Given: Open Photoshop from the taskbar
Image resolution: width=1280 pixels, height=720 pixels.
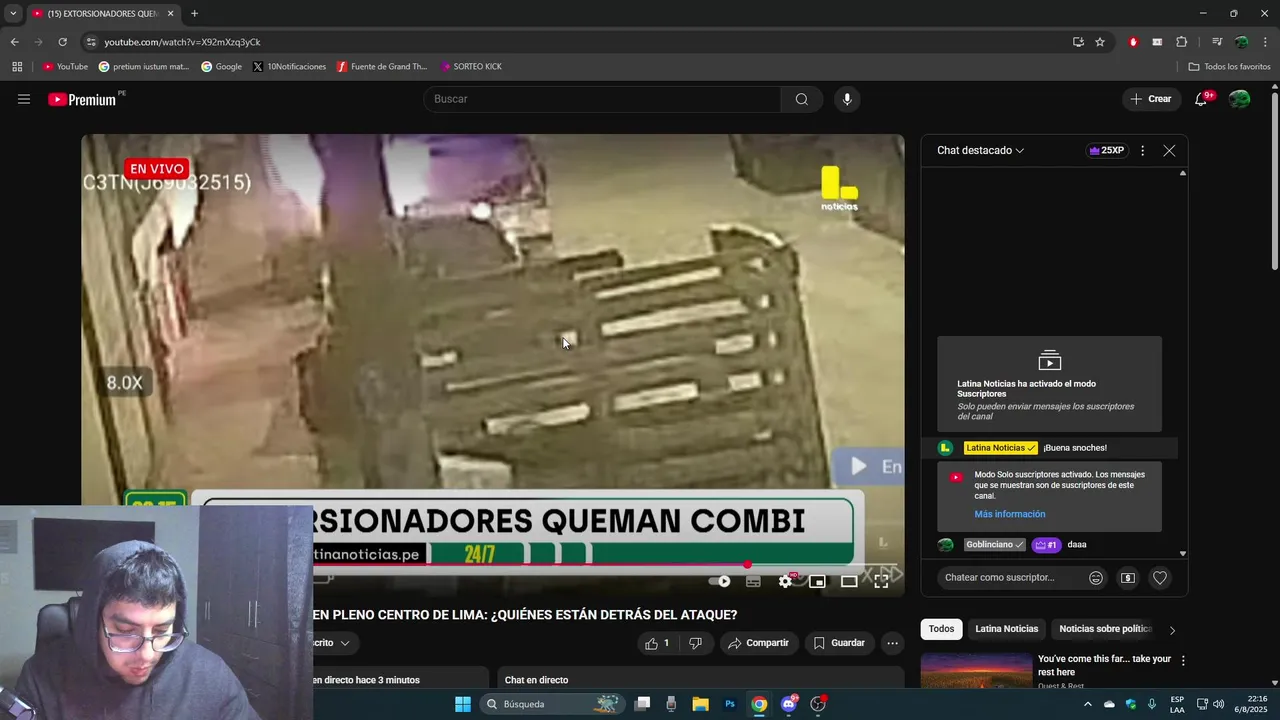Looking at the screenshot, I should (730, 704).
